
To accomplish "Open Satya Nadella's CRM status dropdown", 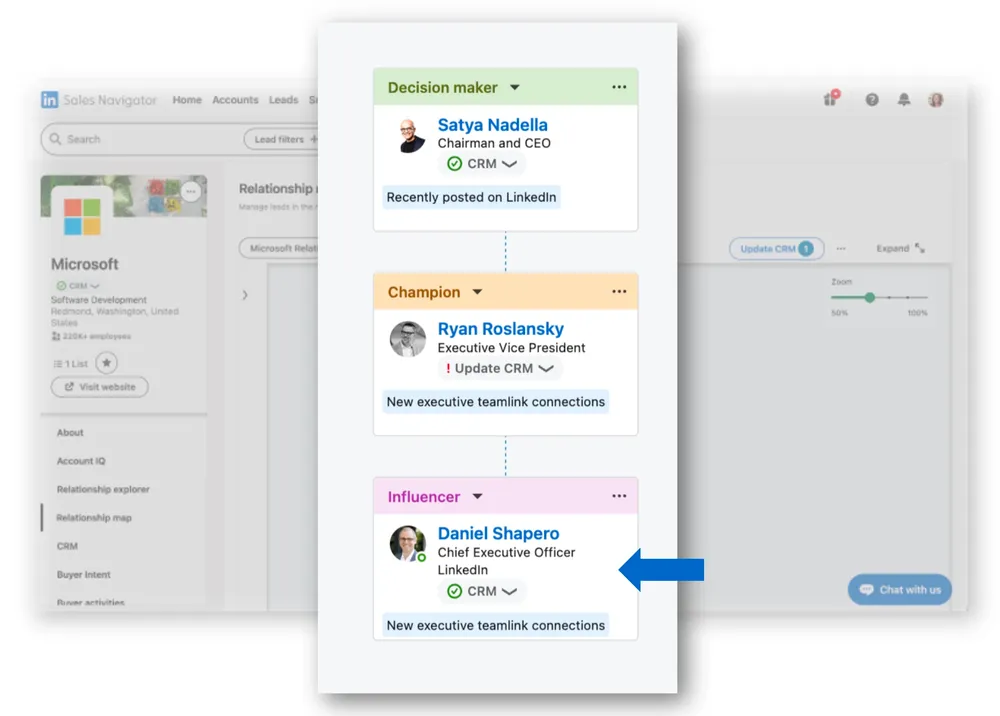I will [x=482, y=164].
